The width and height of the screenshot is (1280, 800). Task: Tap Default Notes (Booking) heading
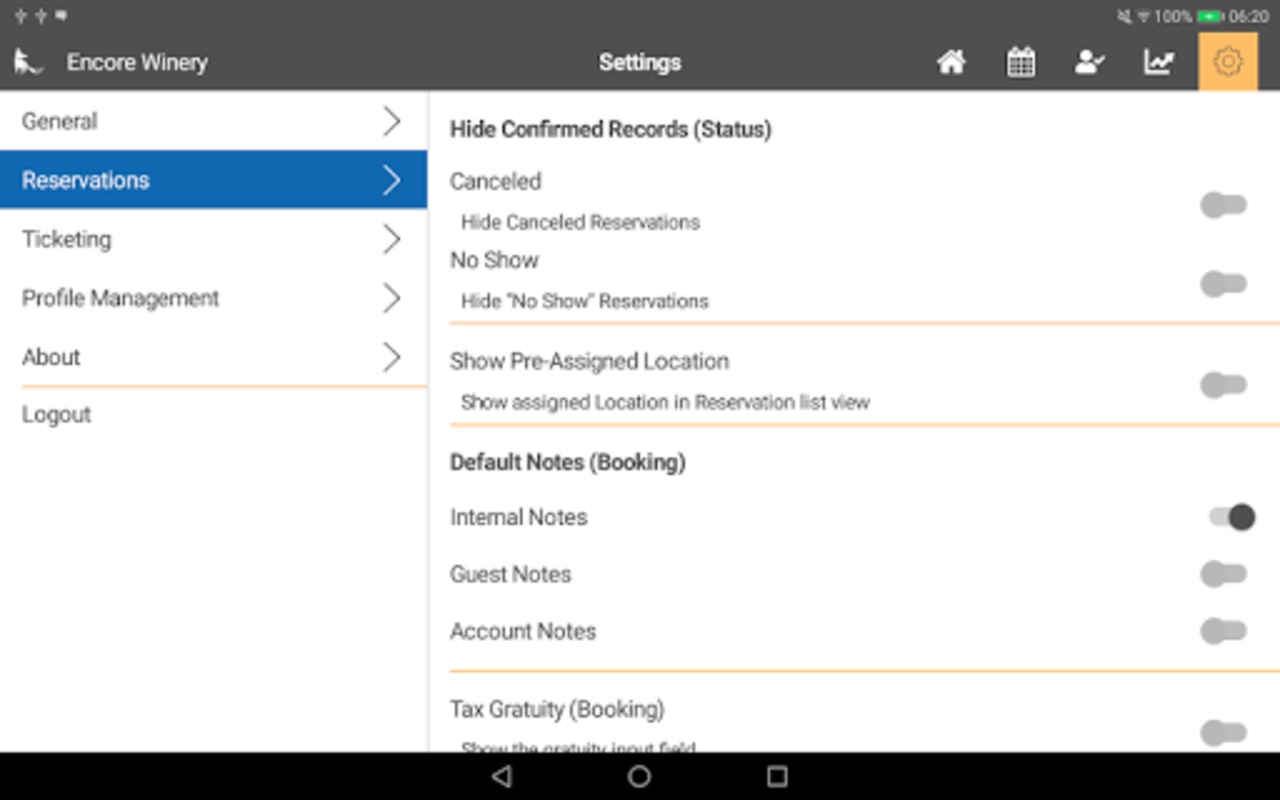pos(568,462)
